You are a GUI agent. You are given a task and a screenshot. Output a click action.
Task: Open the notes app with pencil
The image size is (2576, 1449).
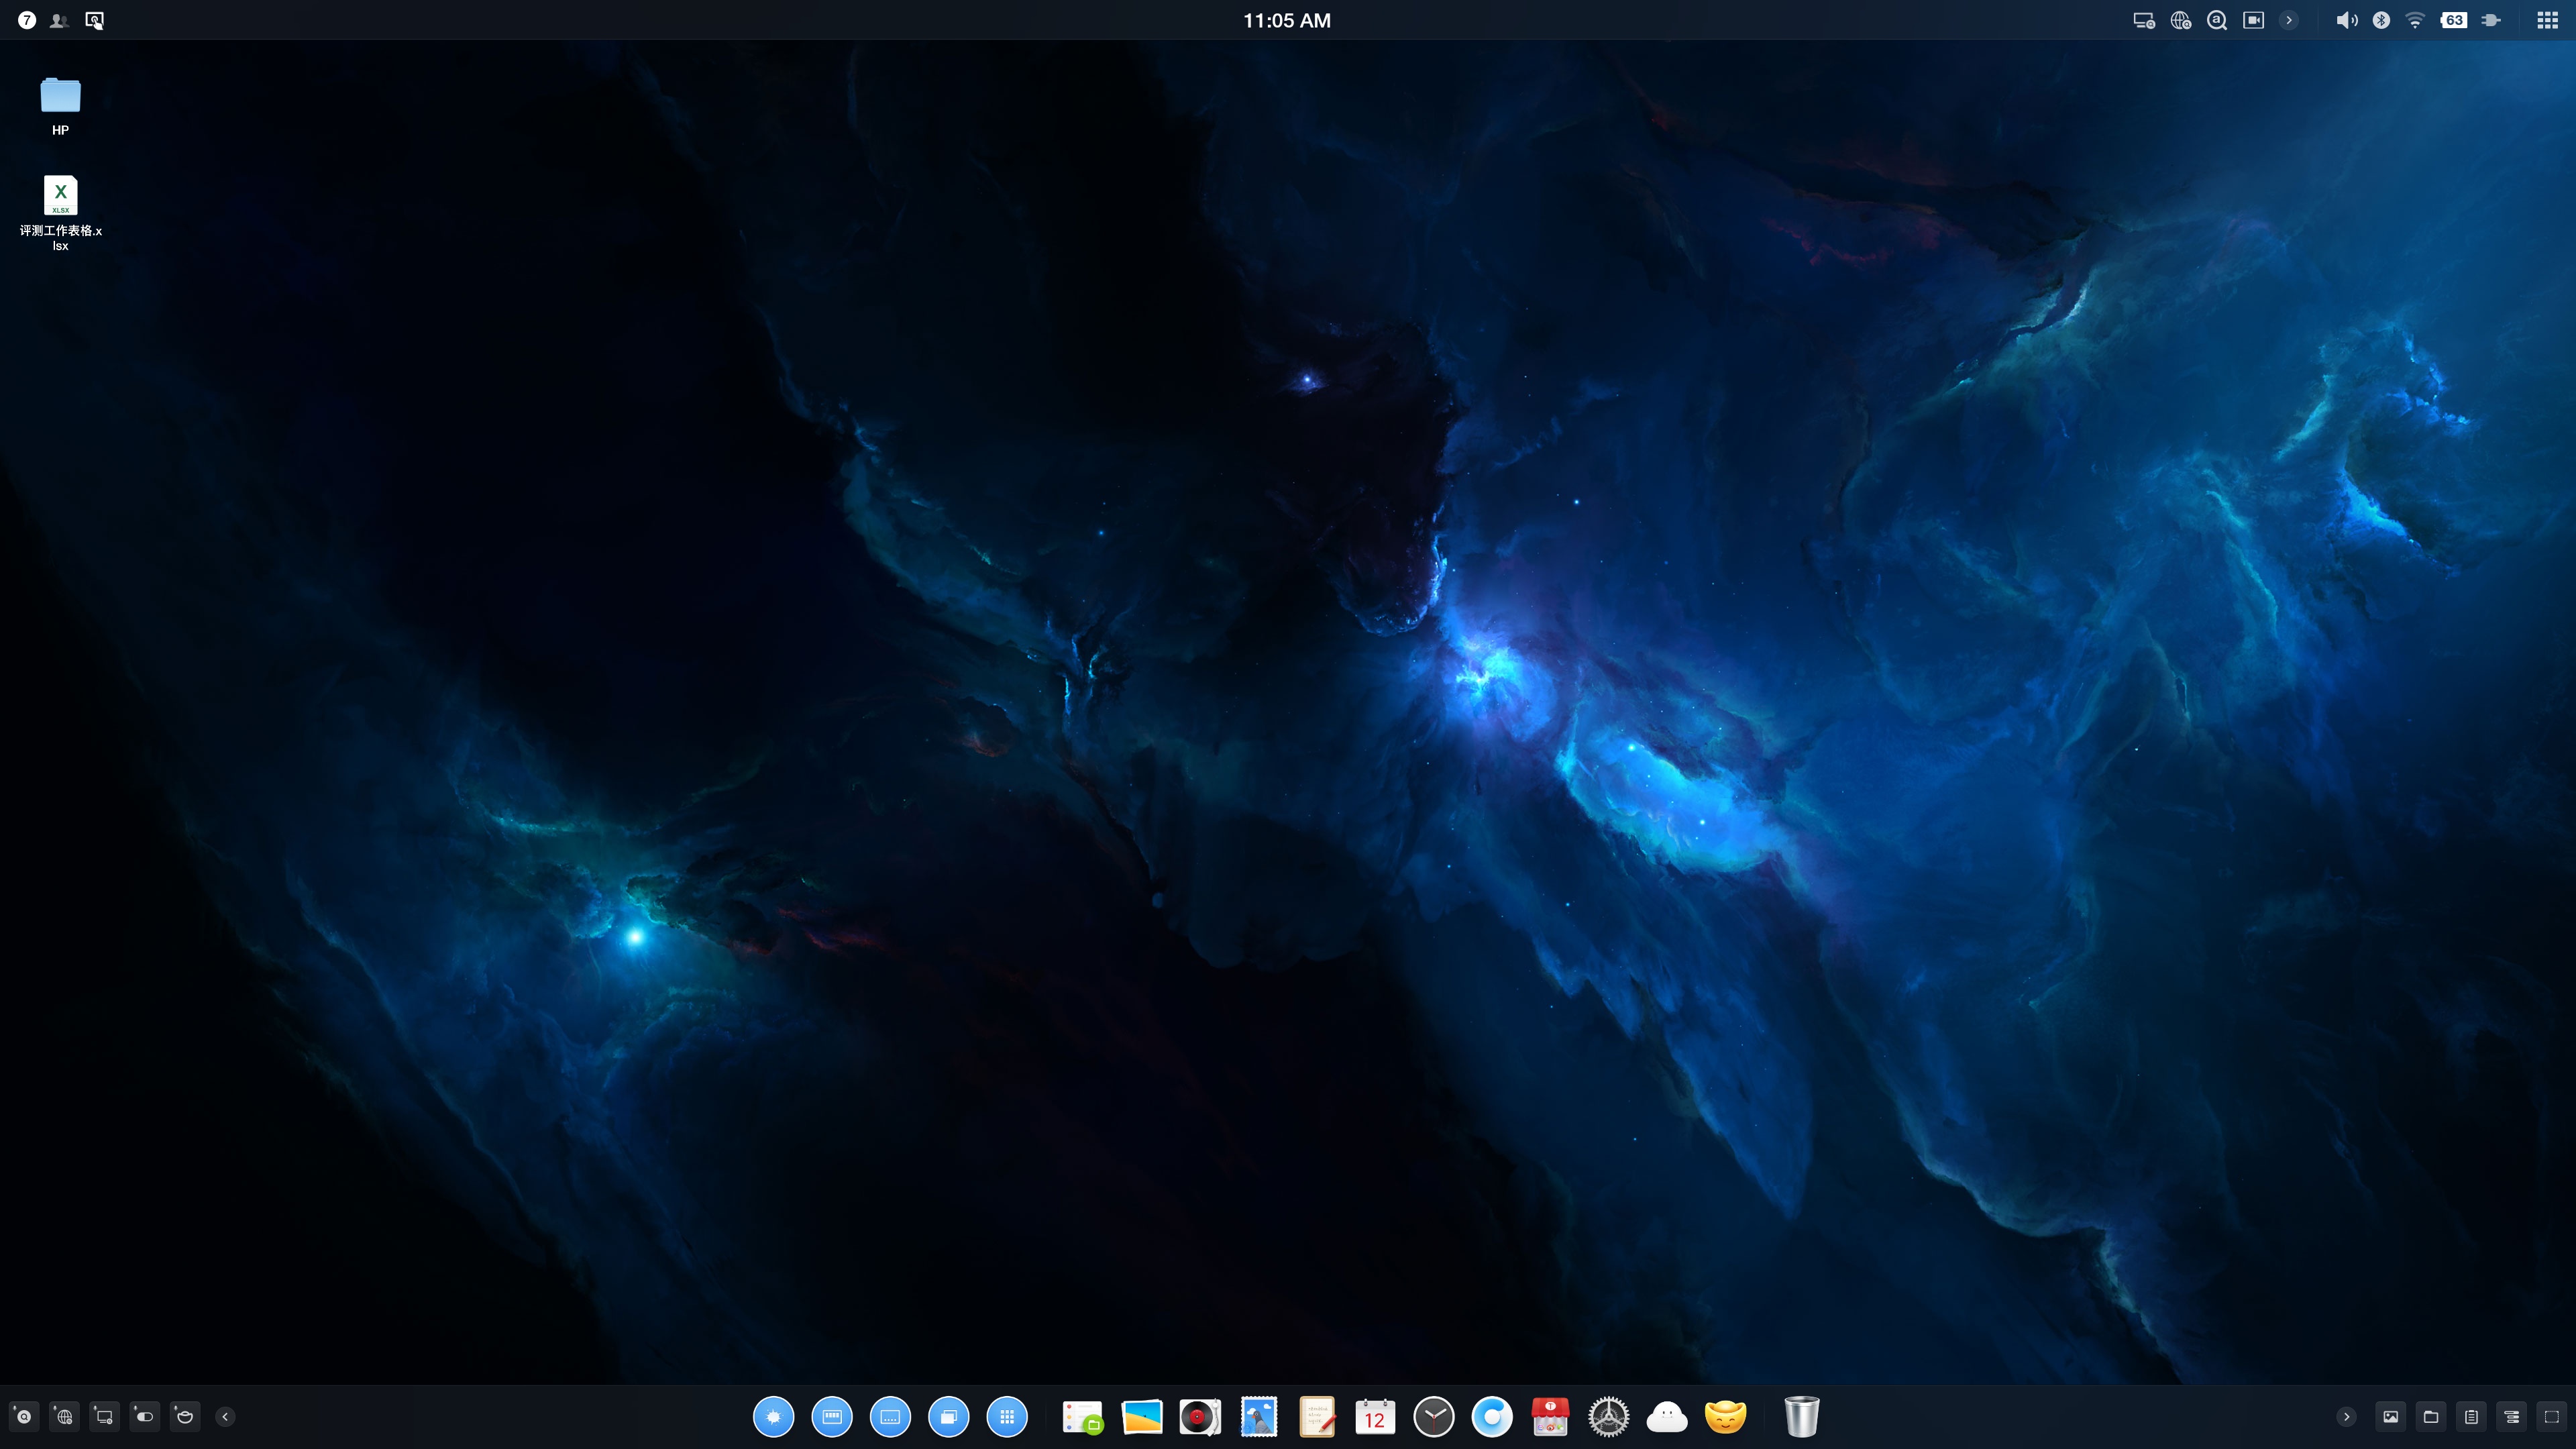[1317, 1416]
